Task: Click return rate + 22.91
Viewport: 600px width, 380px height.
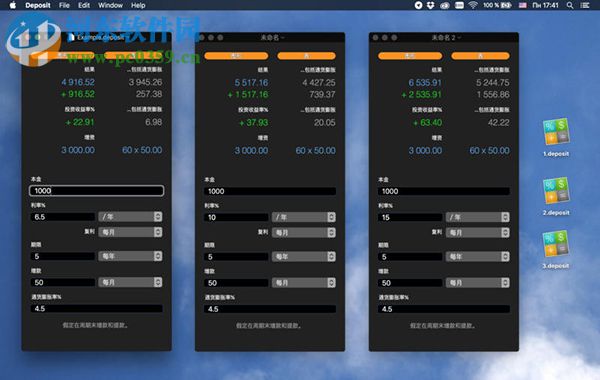Action: tap(80, 122)
